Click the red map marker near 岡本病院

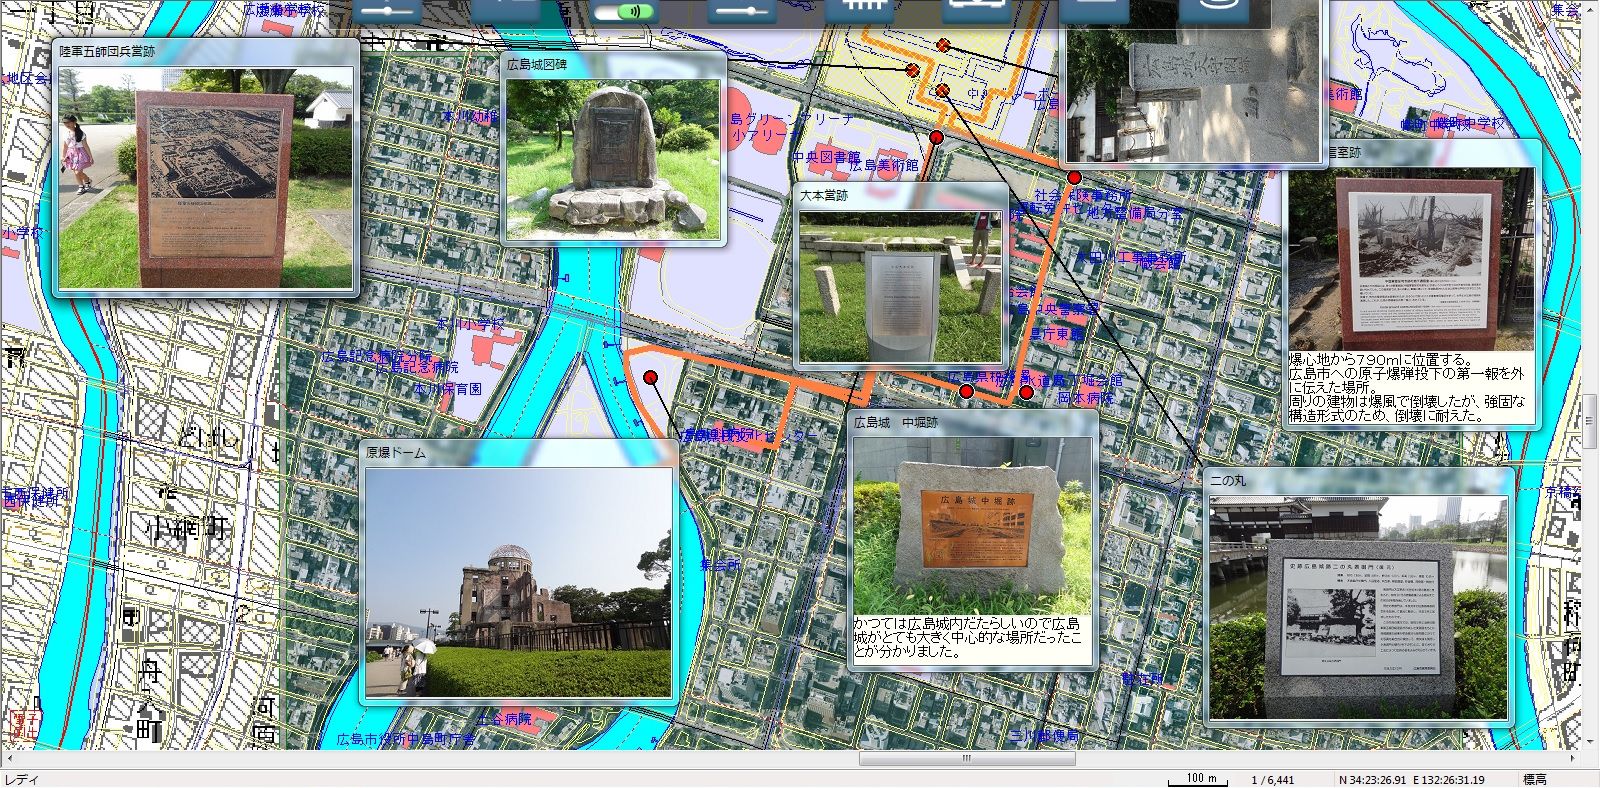tap(1026, 393)
